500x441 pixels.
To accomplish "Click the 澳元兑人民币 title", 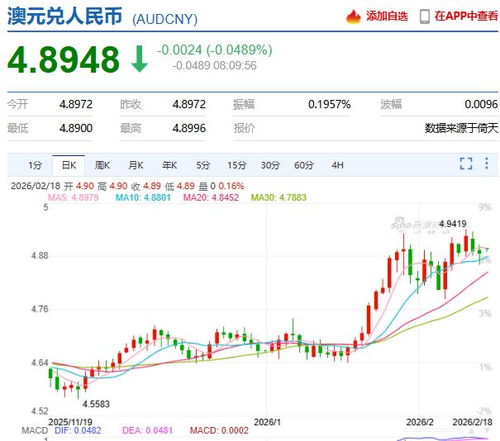I will click(65, 16).
